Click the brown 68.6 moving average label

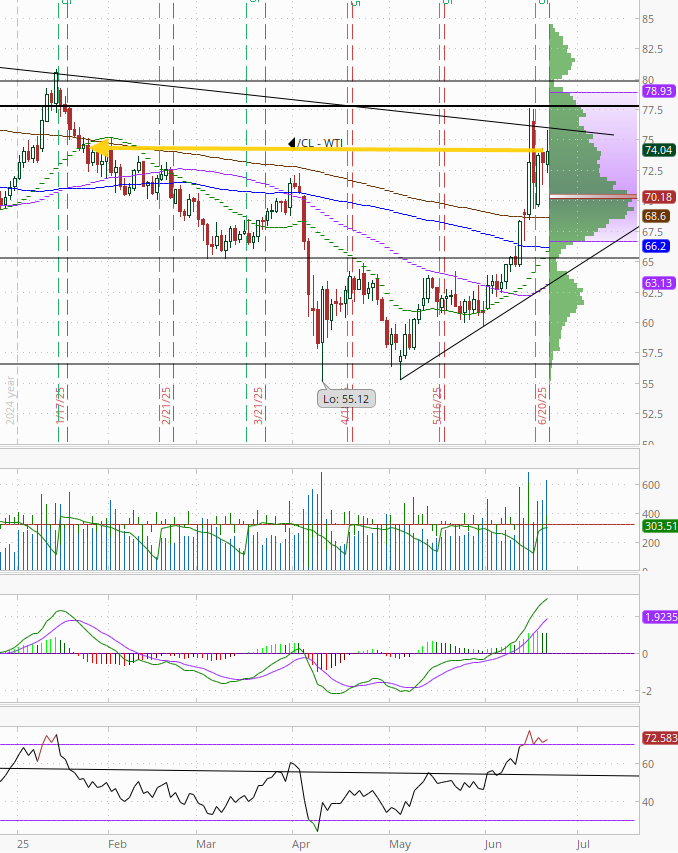tap(655, 216)
